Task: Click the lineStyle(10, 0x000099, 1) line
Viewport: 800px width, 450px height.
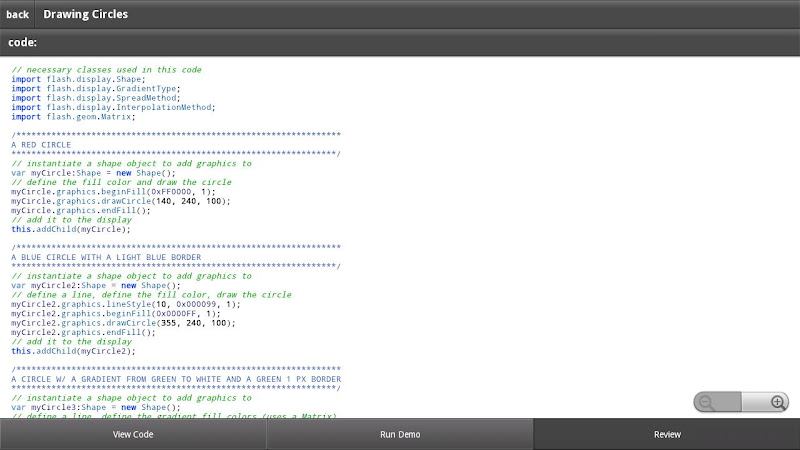Action: 126,304
